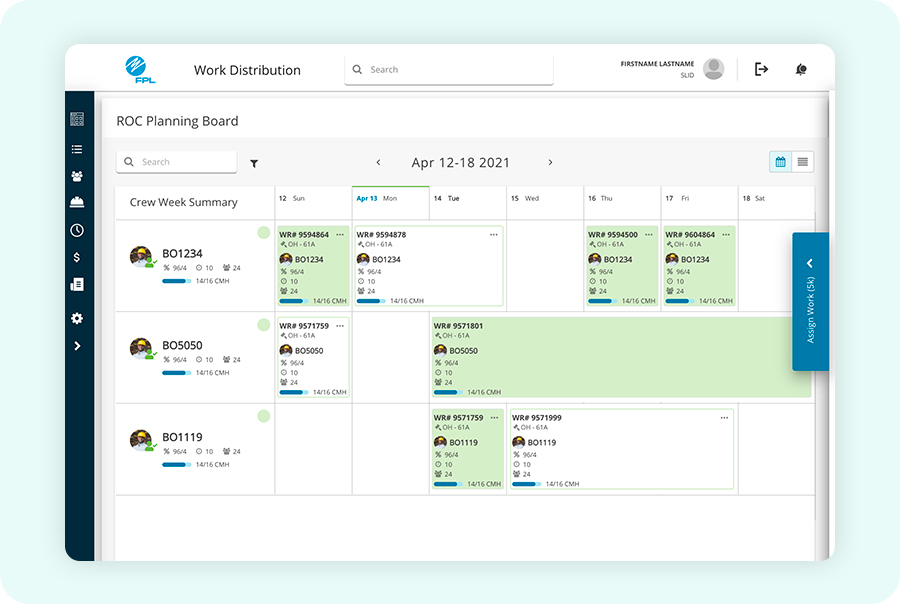Click the filter funnel icon

[x=254, y=164]
